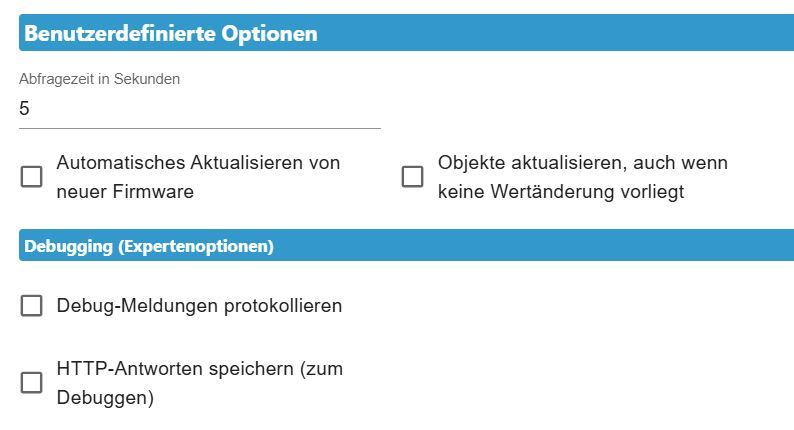Viewport: 794px width, 430px height.
Task: Click the 'Abfragezeit in Sekunden' label
Action: 99,79
